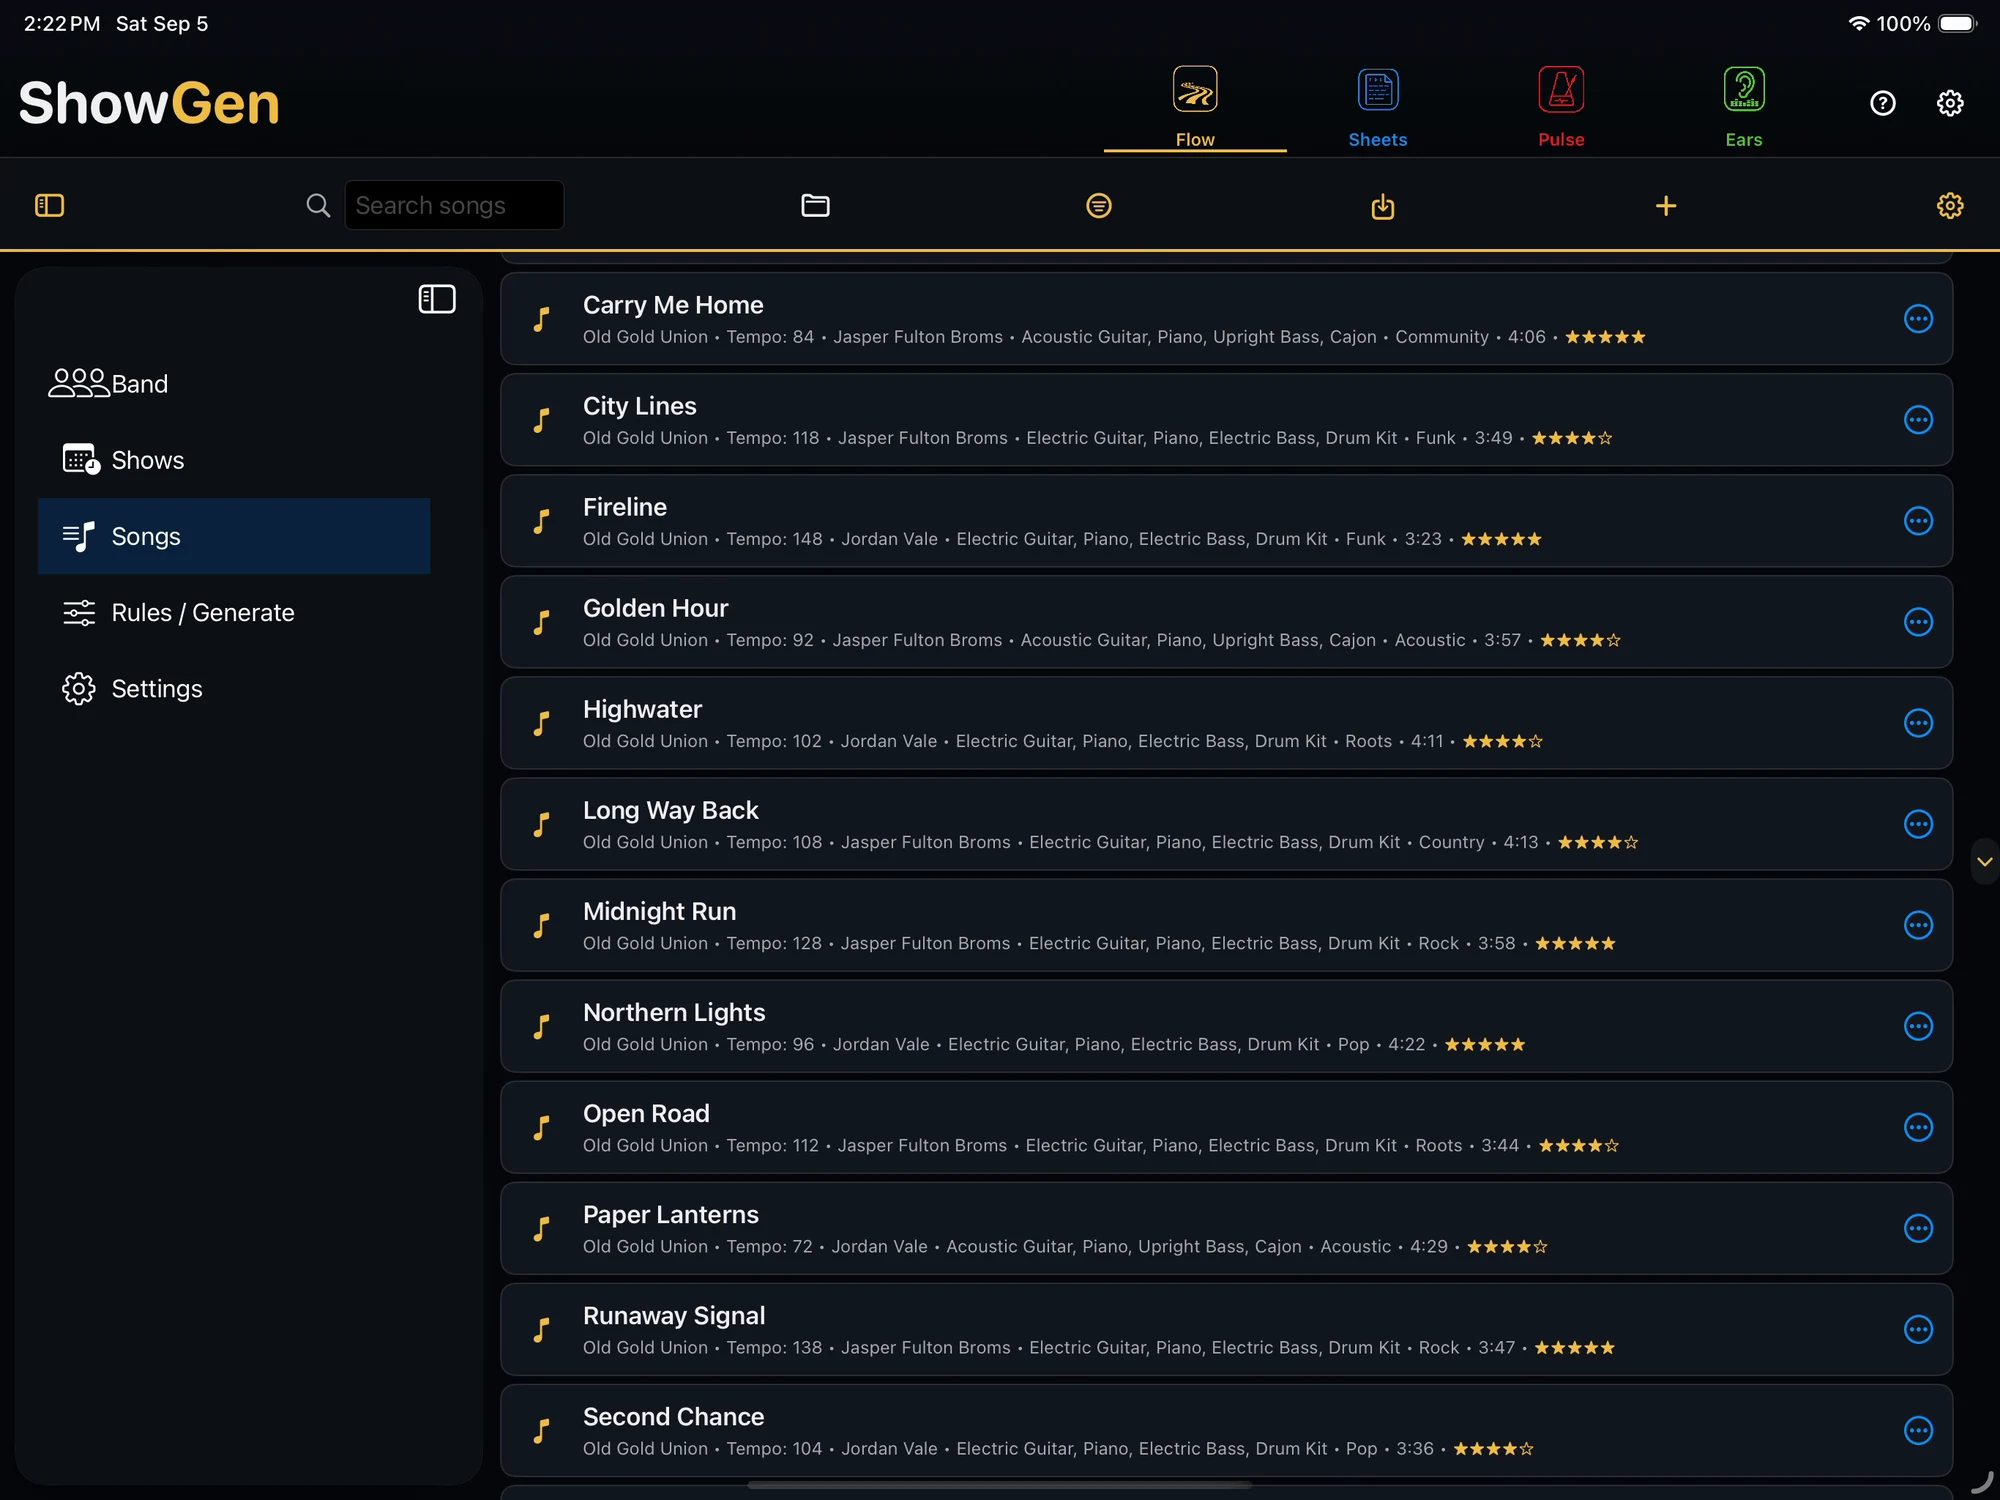2000x1500 pixels.
Task: Open more options for City Lines
Action: pyautogui.click(x=1918, y=420)
